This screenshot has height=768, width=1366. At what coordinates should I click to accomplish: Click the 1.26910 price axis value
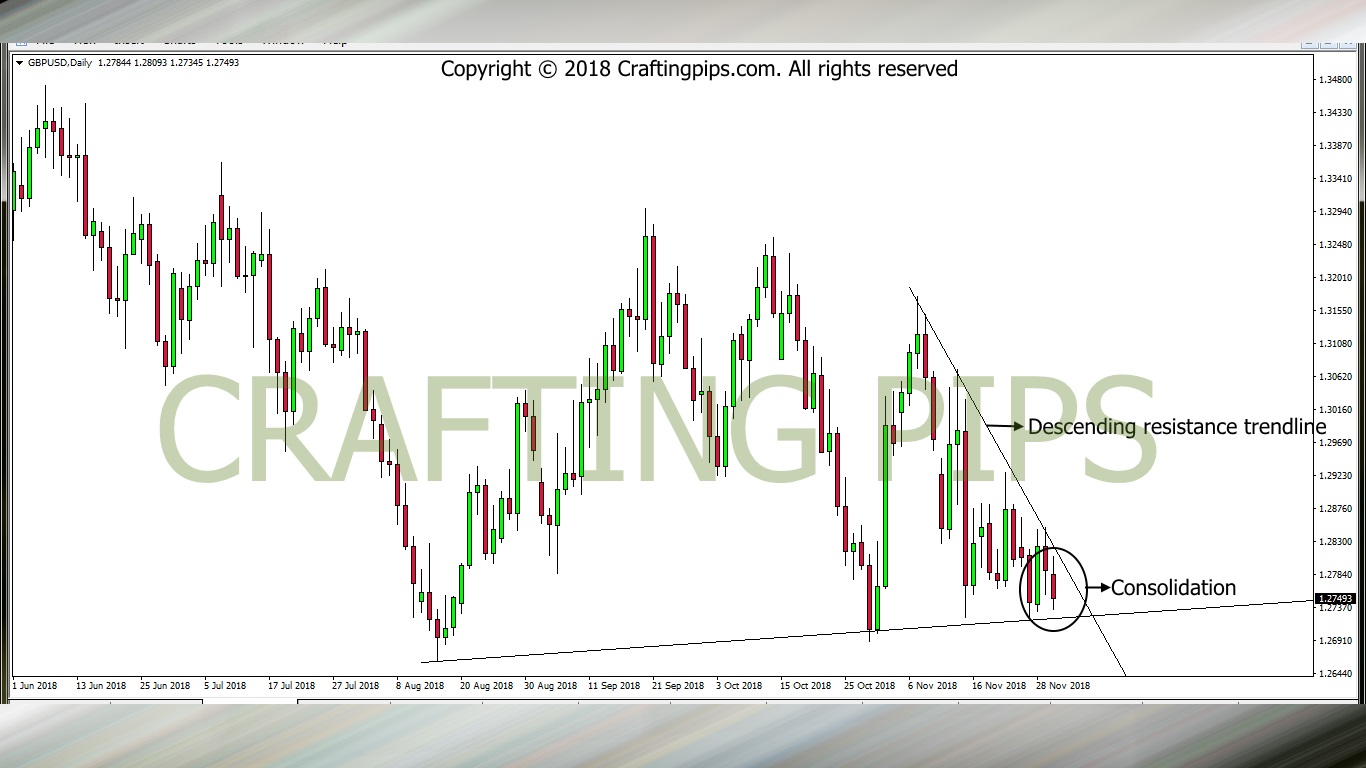tap(1336, 640)
